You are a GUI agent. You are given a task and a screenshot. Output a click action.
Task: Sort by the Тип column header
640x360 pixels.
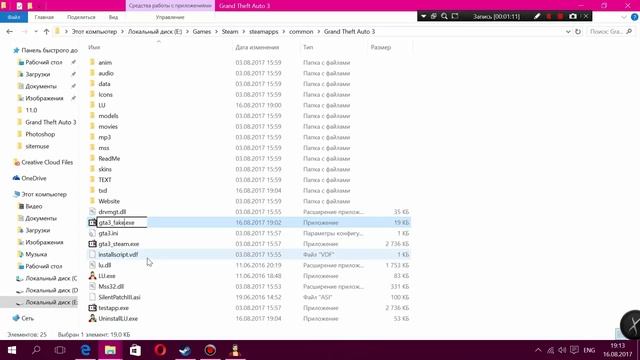308,47
